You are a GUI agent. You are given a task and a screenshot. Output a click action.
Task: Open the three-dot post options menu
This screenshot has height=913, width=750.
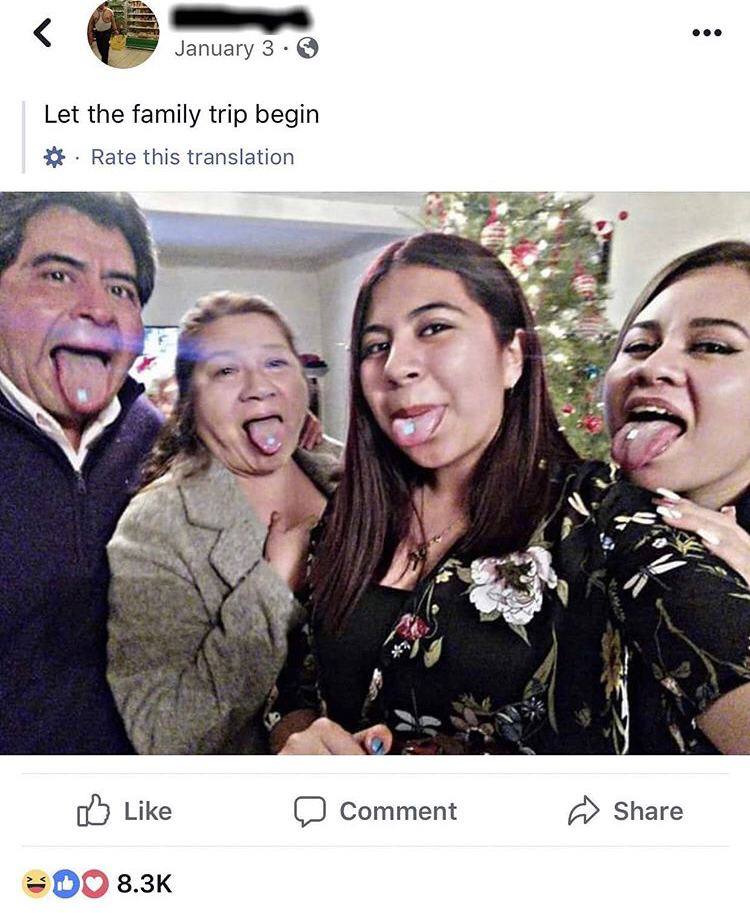[x=707, y=33]
